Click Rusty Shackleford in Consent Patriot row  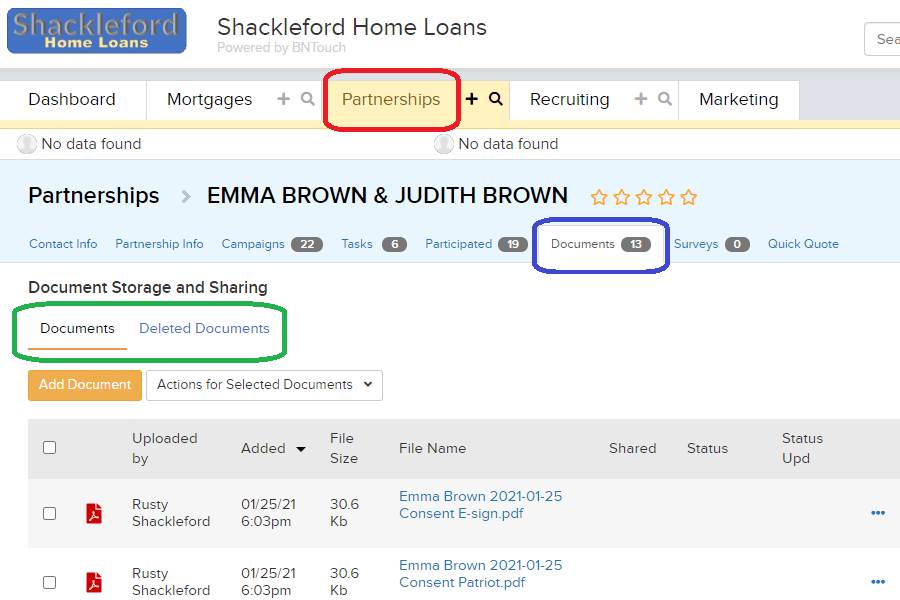(171, 582)
